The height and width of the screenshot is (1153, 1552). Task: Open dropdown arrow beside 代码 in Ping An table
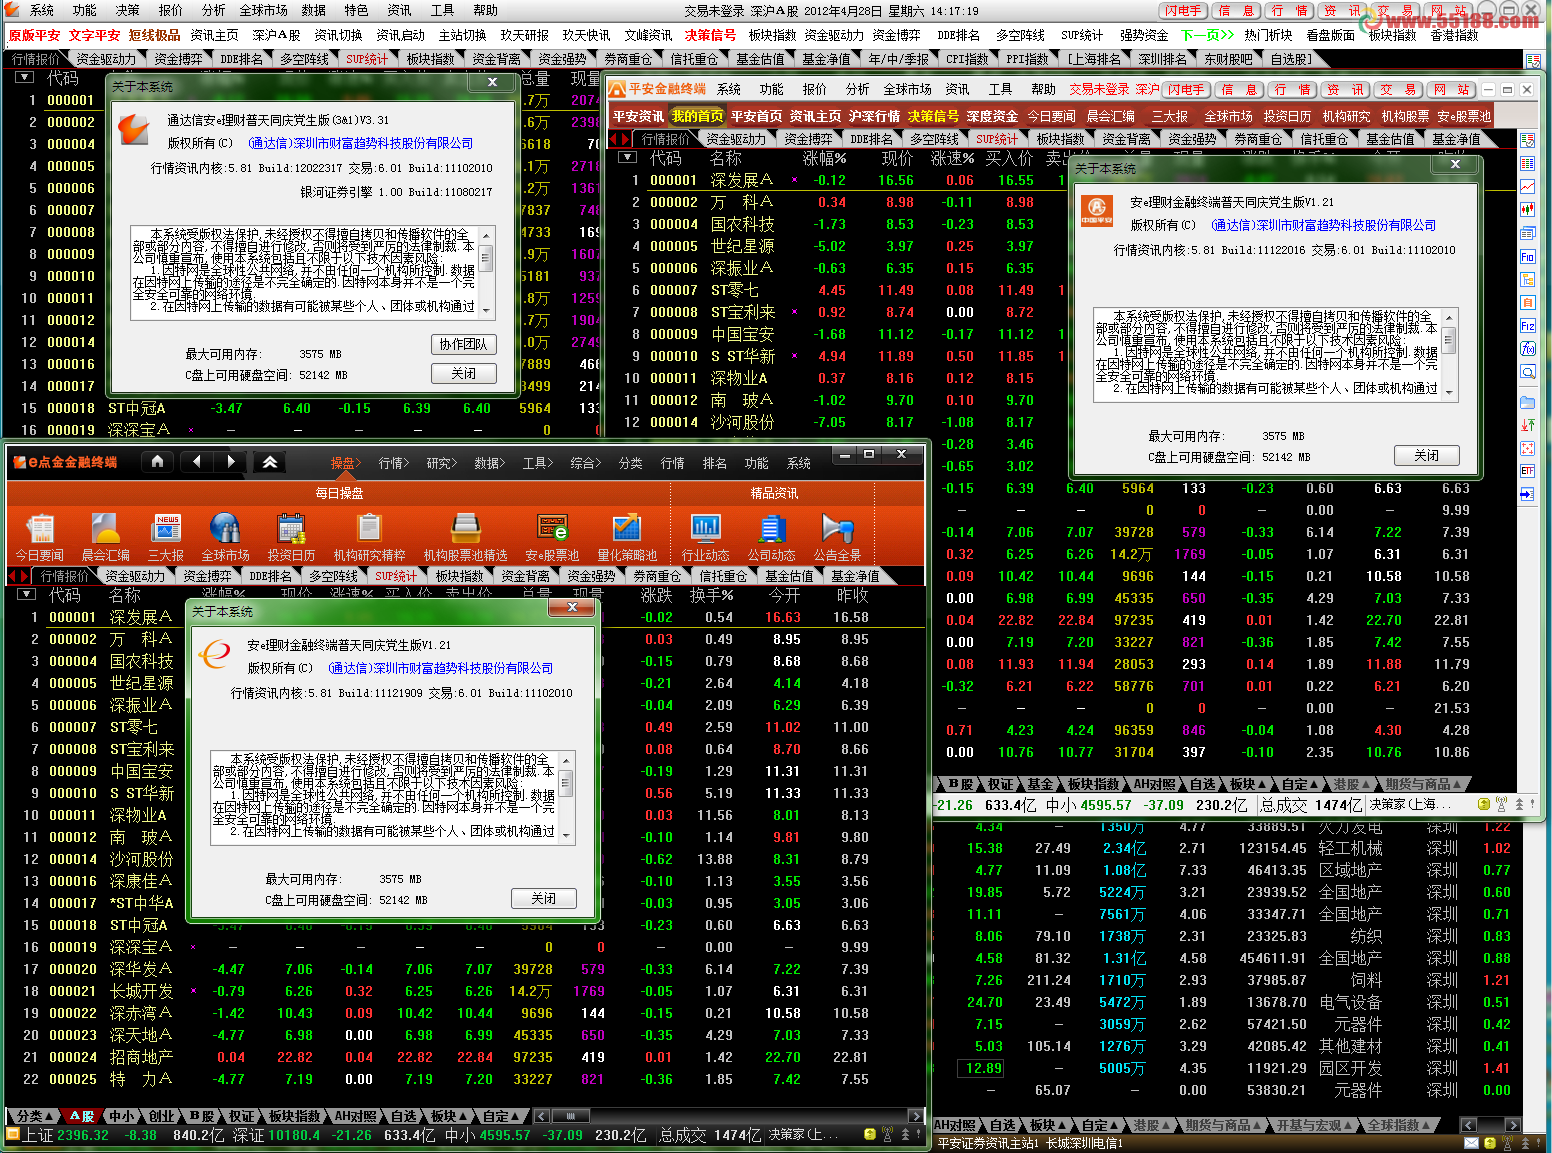[x=626, y=157]
